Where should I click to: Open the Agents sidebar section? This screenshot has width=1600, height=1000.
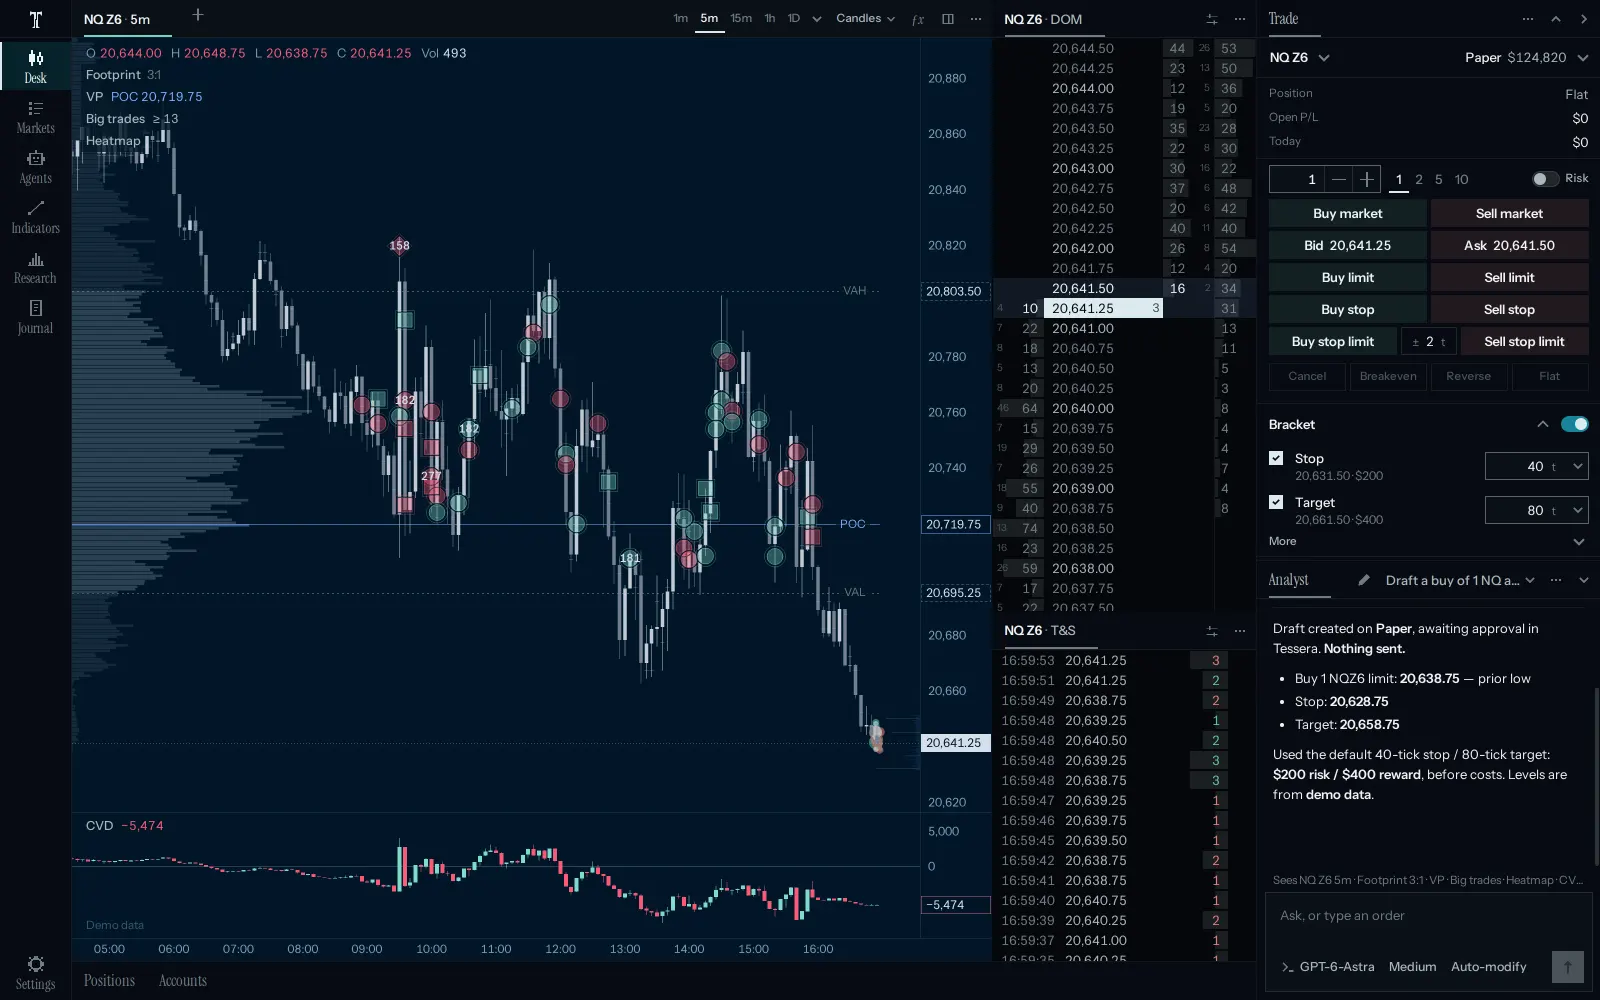tap(35, 167)
